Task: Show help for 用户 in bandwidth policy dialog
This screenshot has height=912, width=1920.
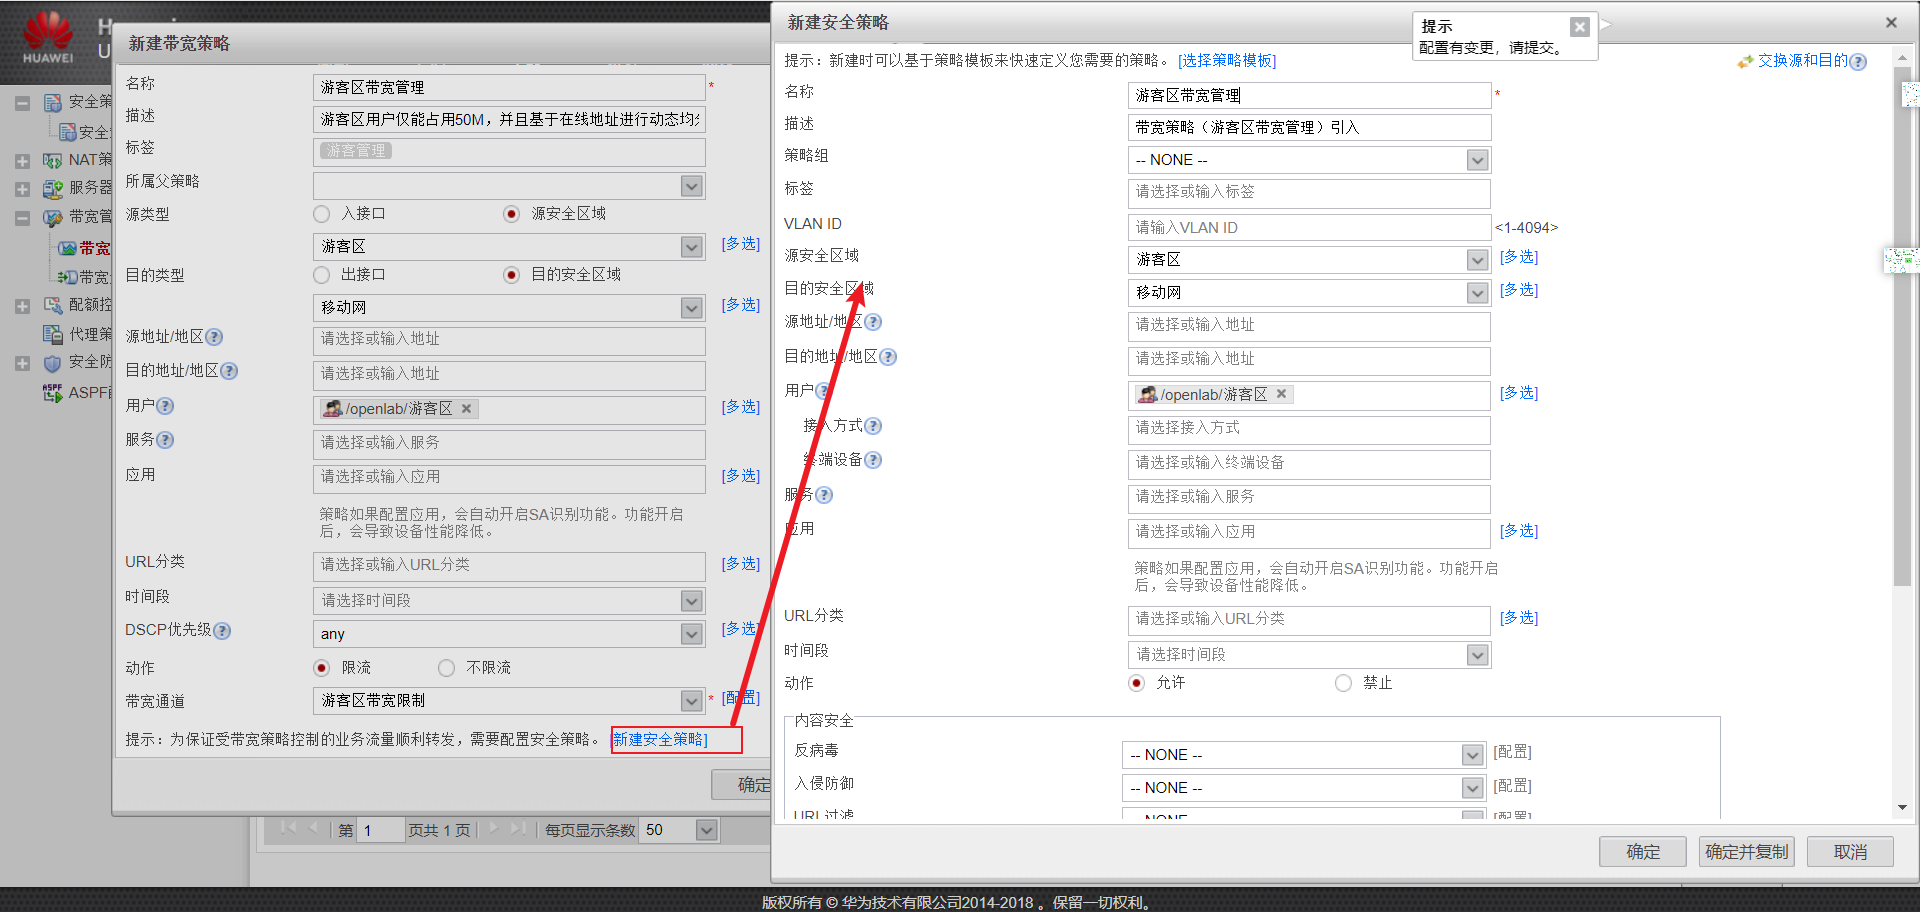Action: tap(165, 406)
